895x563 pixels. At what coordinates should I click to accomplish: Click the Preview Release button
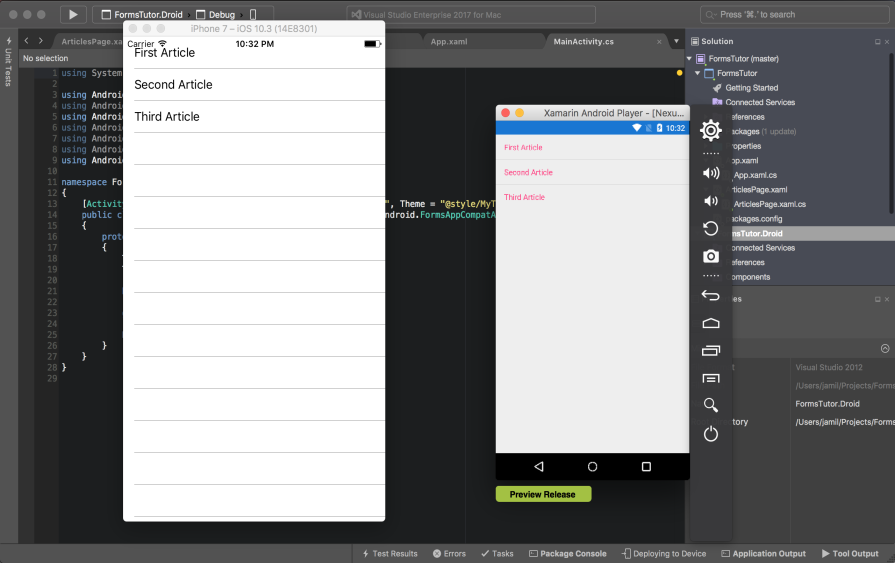[543, 494]
